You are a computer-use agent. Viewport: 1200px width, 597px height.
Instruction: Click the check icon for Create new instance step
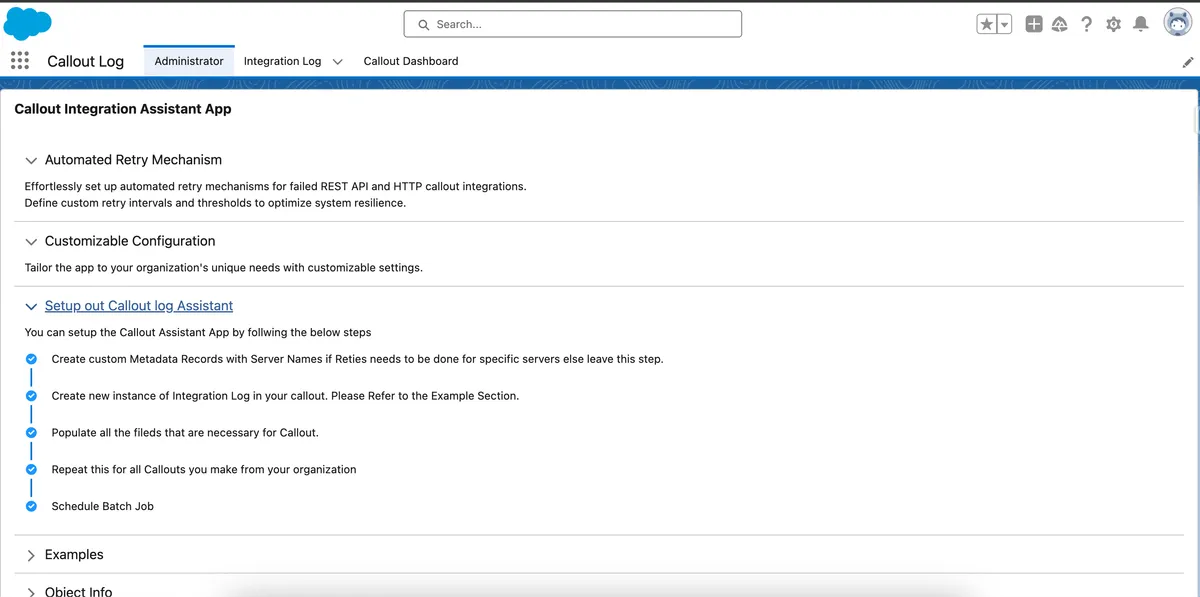(32, 396)
